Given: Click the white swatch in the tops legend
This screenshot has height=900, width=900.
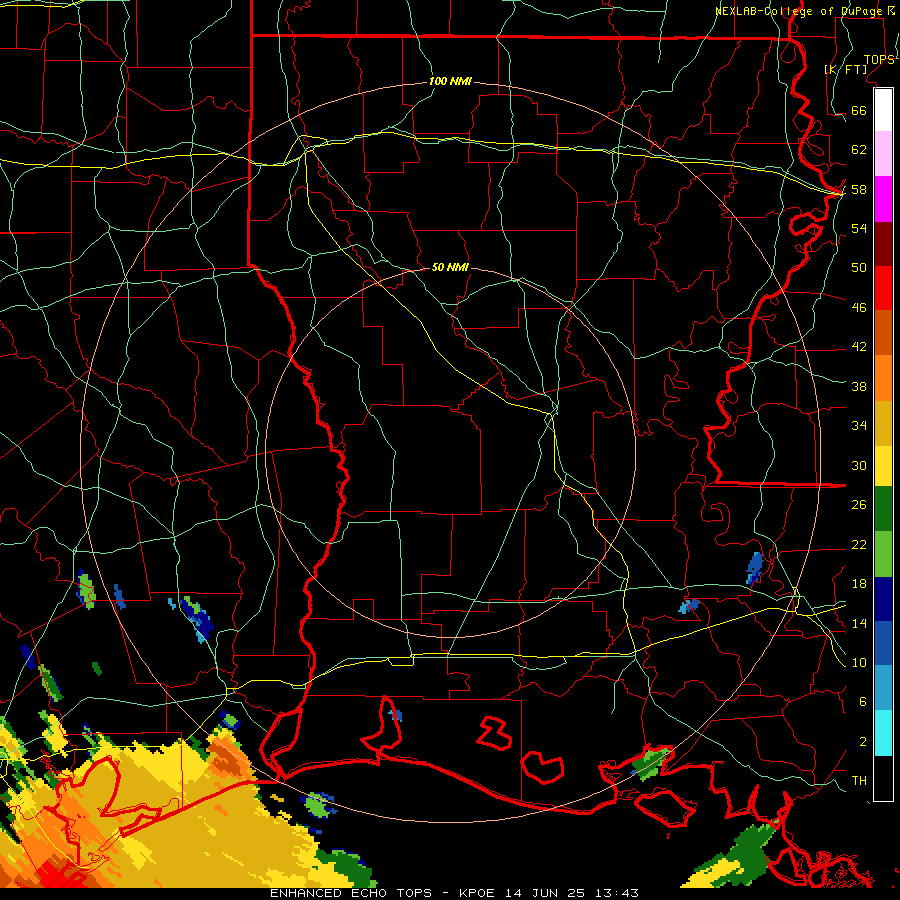Looking at the screenshot, I should click(883, 110).
